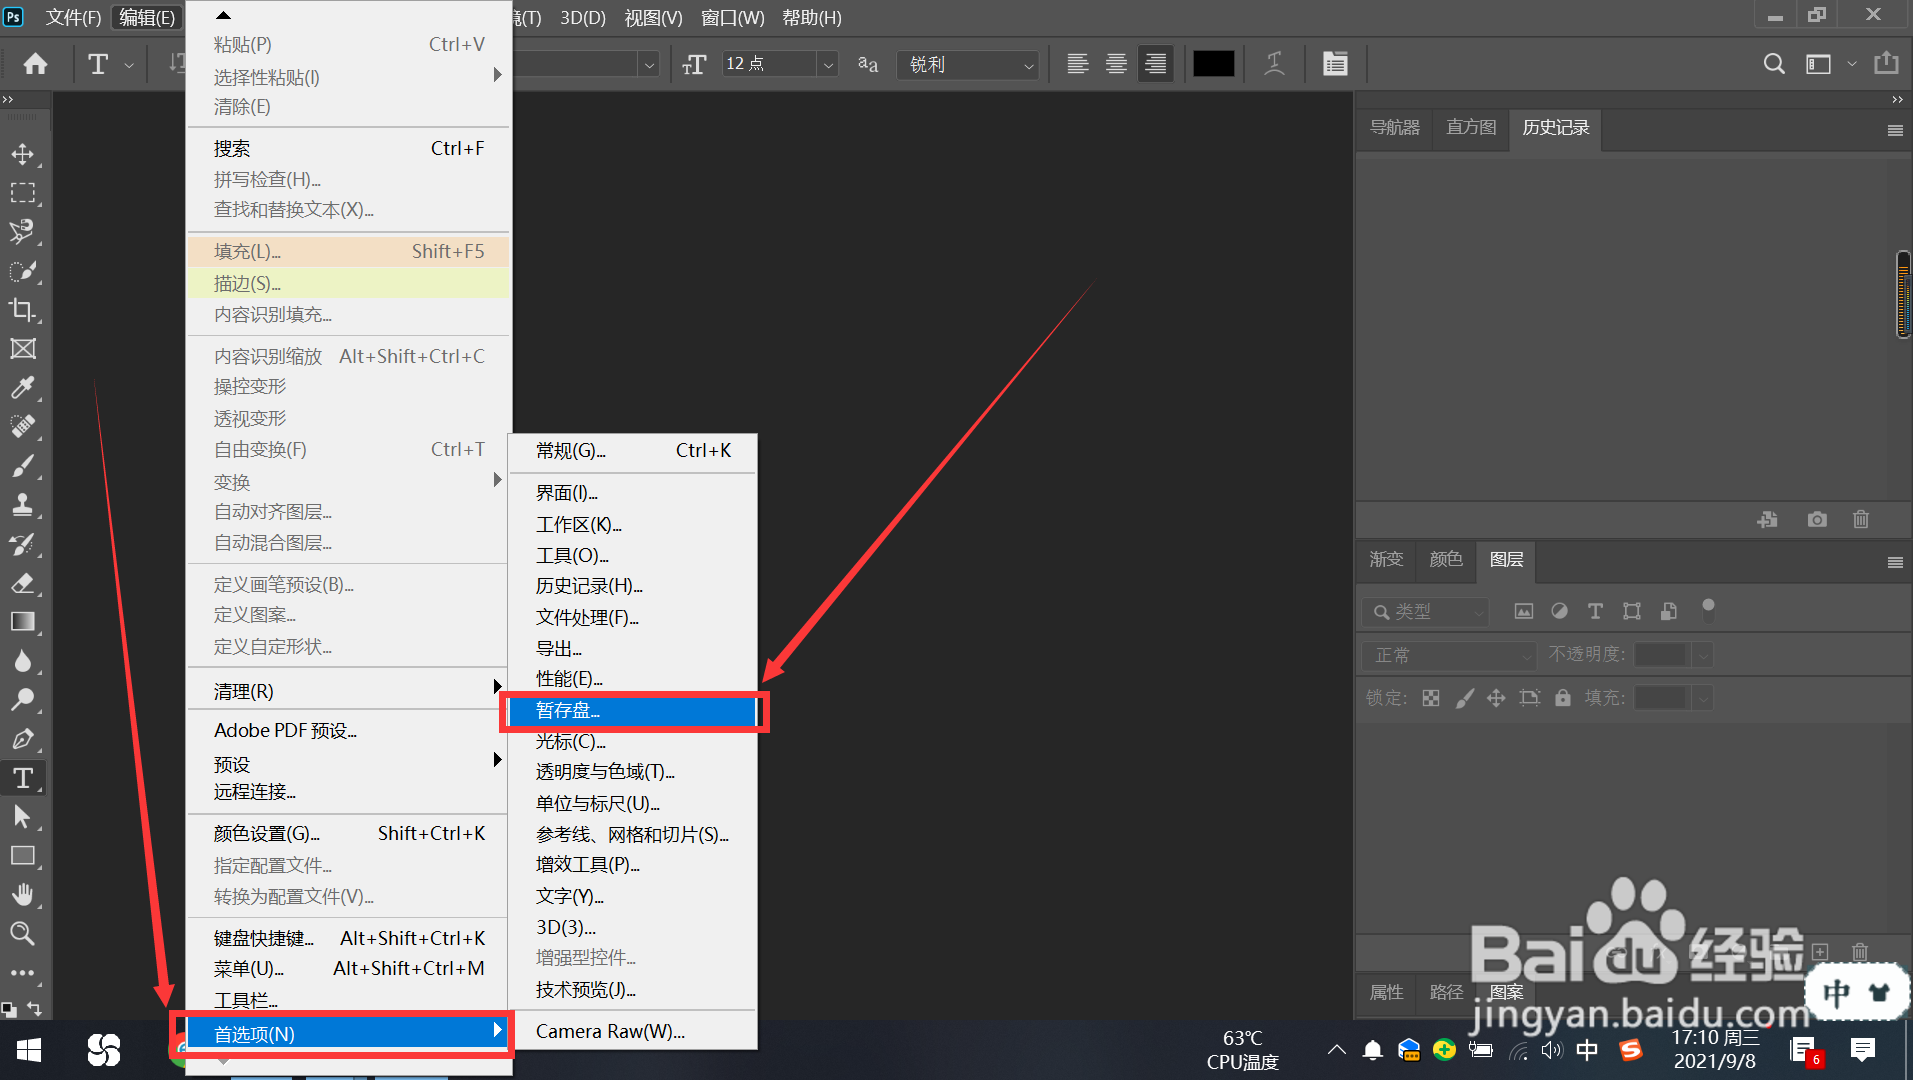Choose 暂存盘 in preferences submenu
Screen dimensions: 1913x1080
(x=632, y=711)
